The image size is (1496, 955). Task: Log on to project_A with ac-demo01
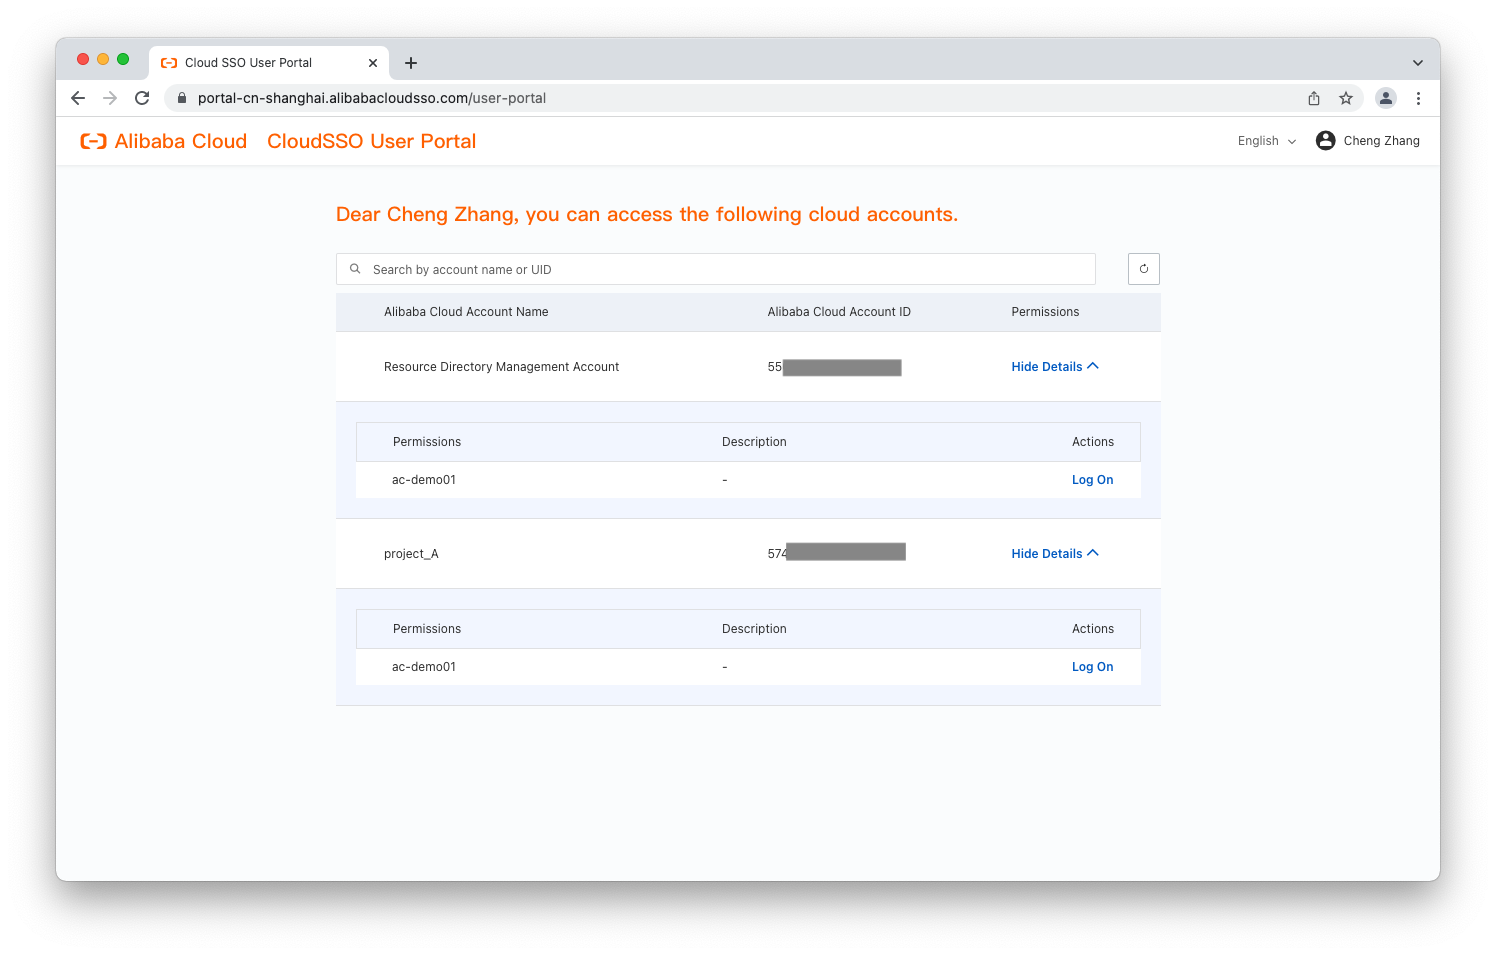[x=1092, y=667]
